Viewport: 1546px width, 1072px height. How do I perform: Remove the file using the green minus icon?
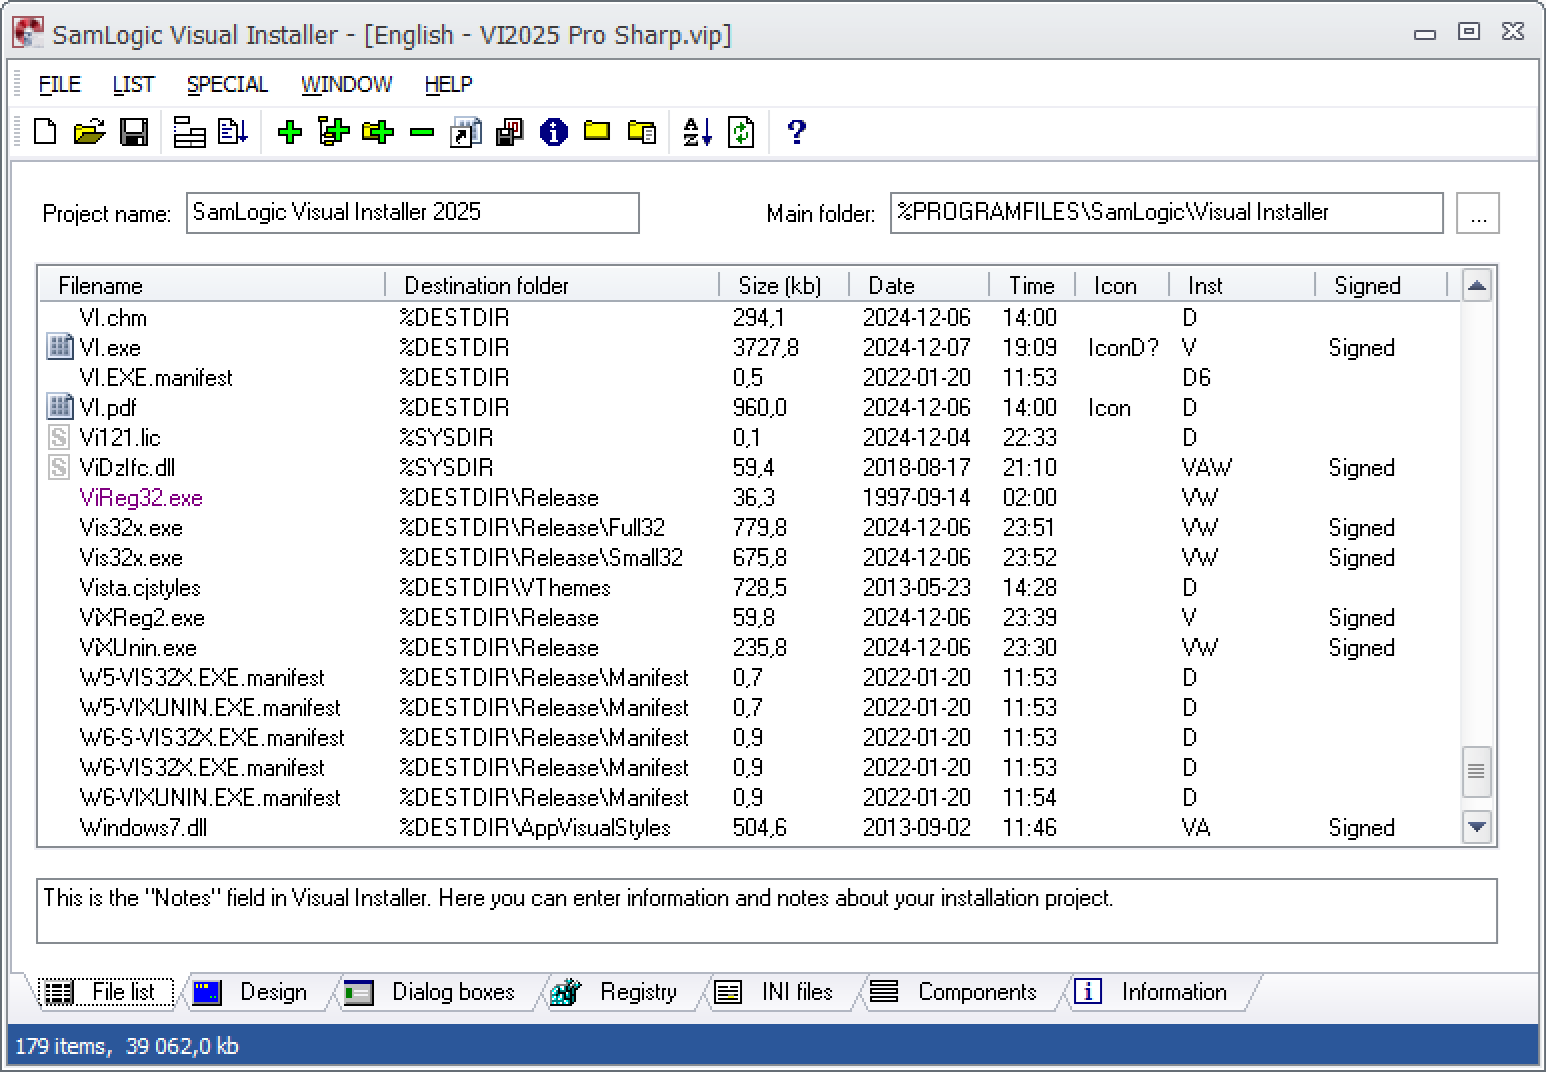coord(422,132)
